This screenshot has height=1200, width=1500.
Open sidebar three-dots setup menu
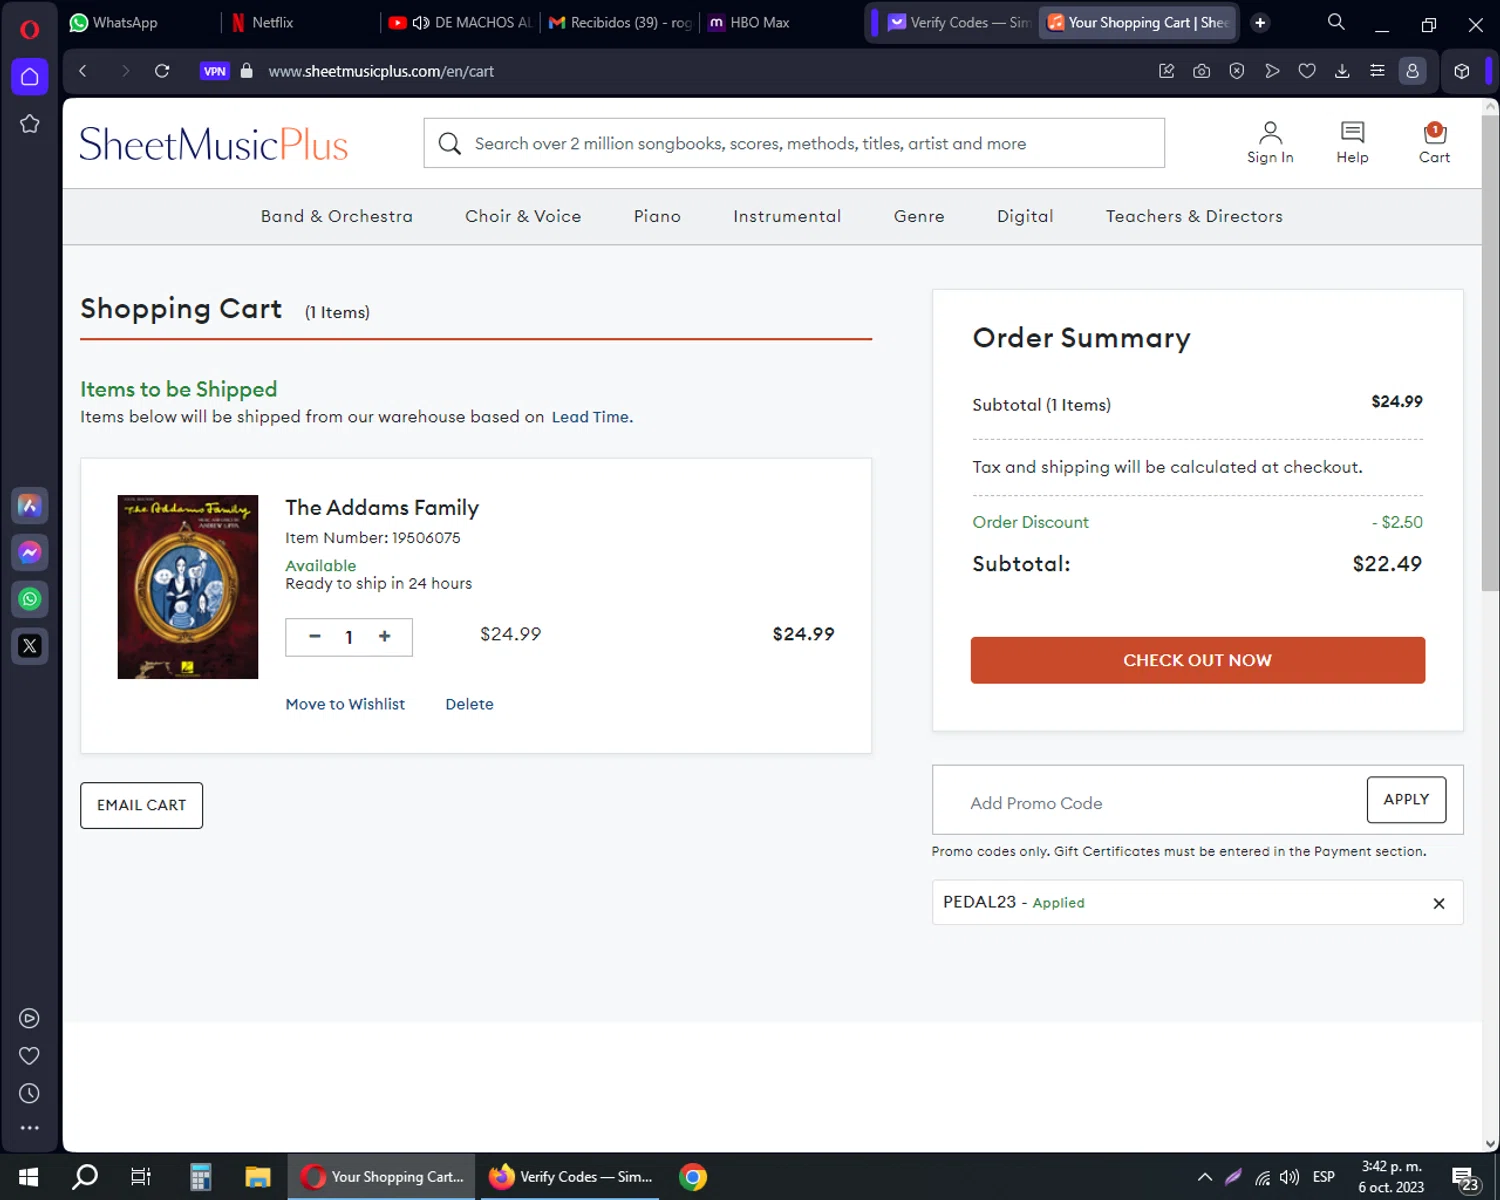click(x=29, y=1128)
